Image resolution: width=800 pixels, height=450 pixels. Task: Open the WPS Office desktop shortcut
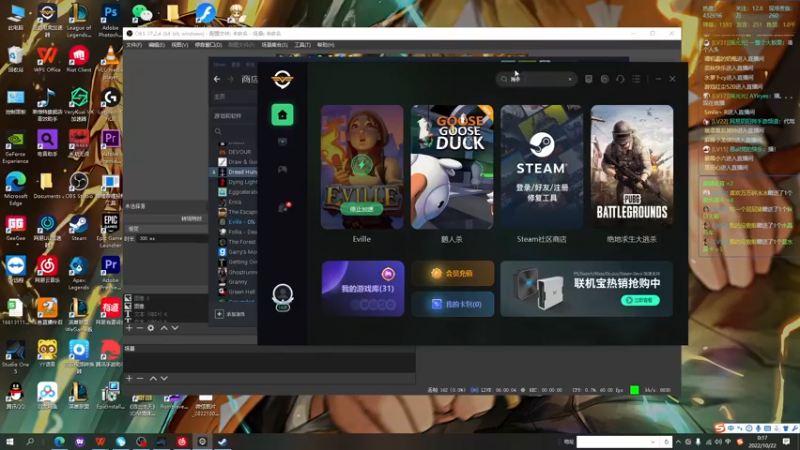tap(47, 60)
